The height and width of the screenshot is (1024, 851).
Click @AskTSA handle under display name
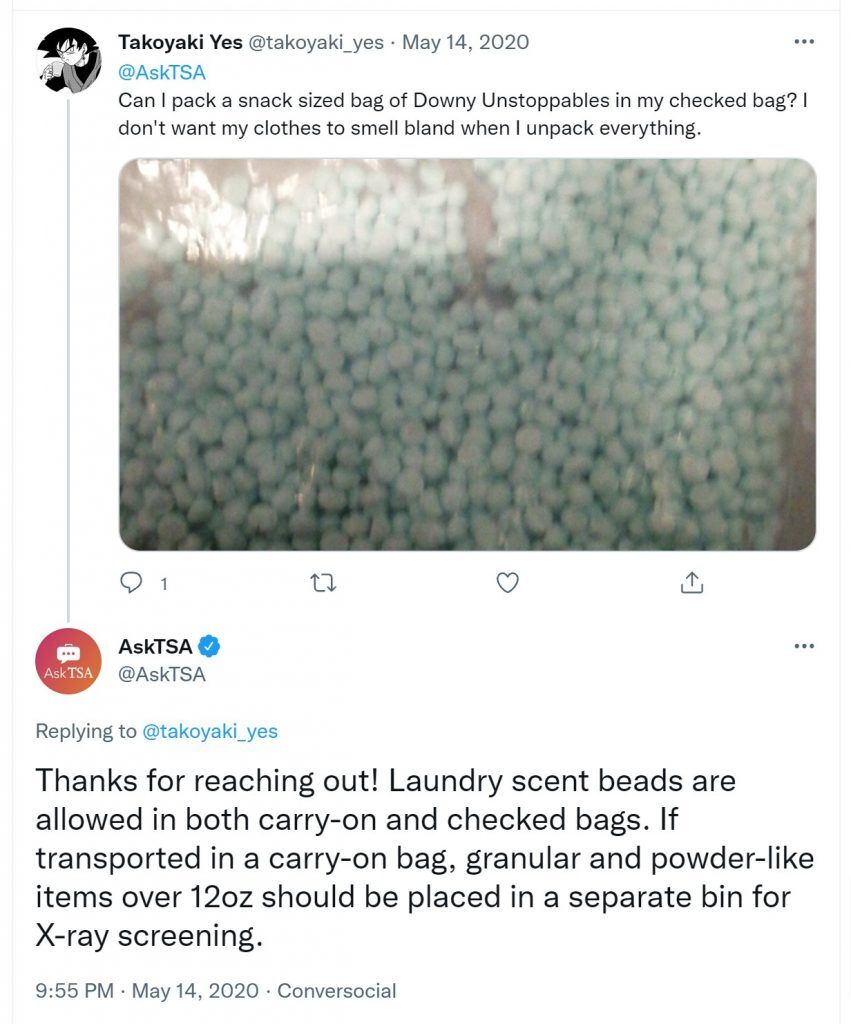click(x=162, y=674)
